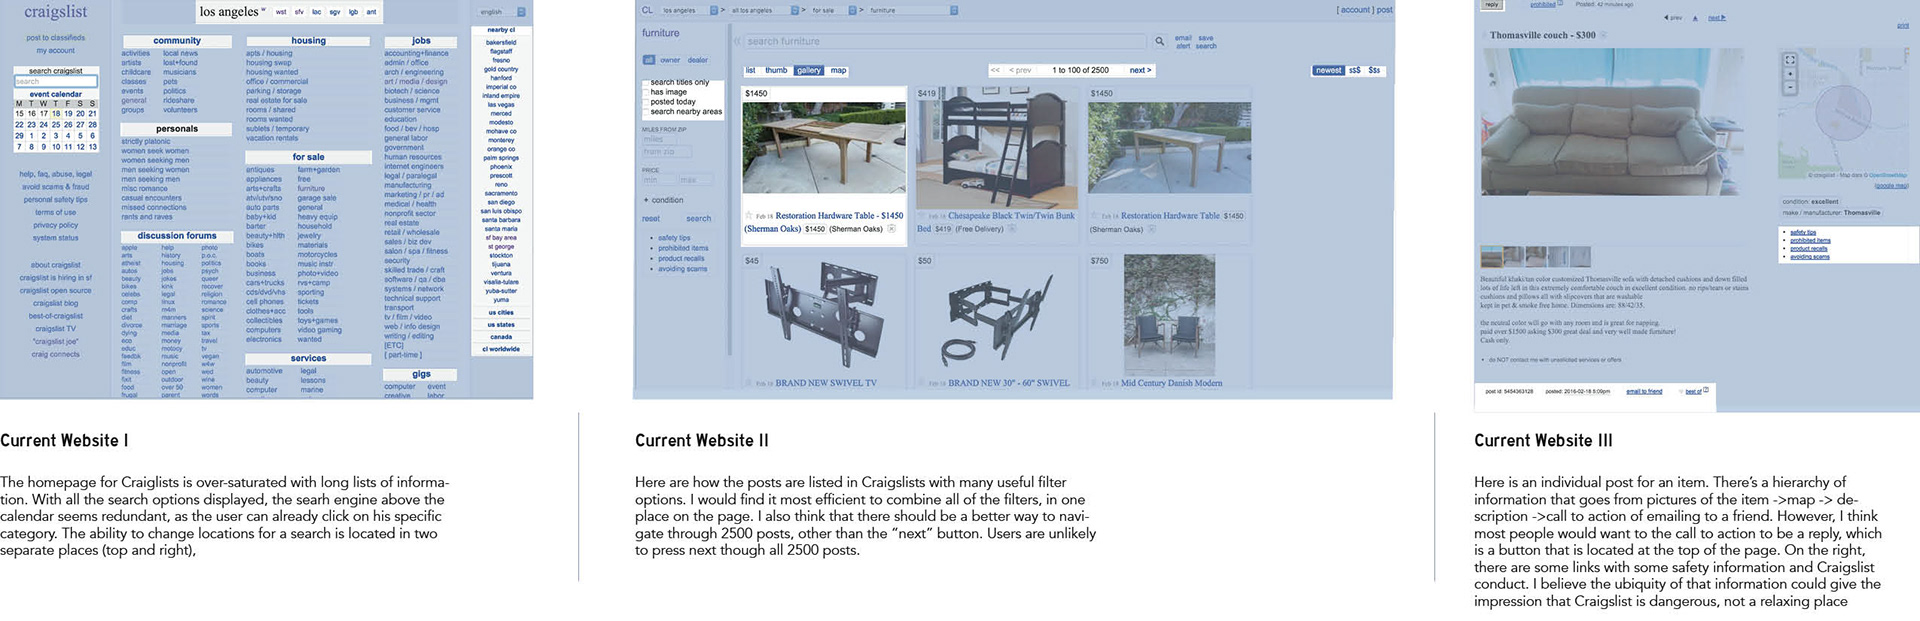Collapse the furniture sidebar with the double-chevron icon
This screenshot has width=1920, height=621.
[738, 42]
